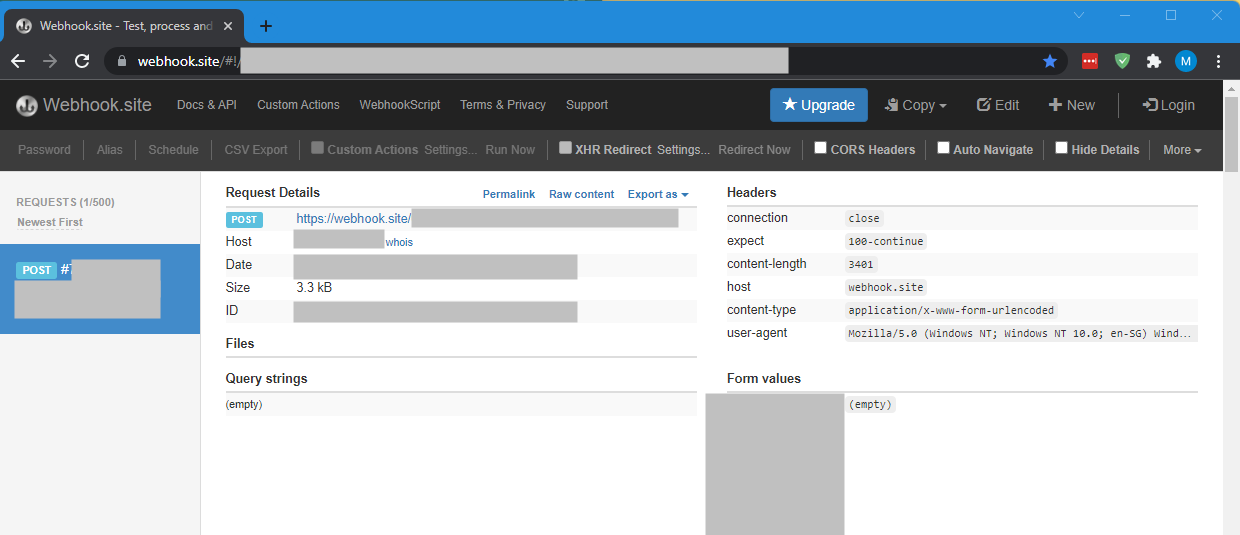Click the POST method badge in Request Details

(244, 219)
